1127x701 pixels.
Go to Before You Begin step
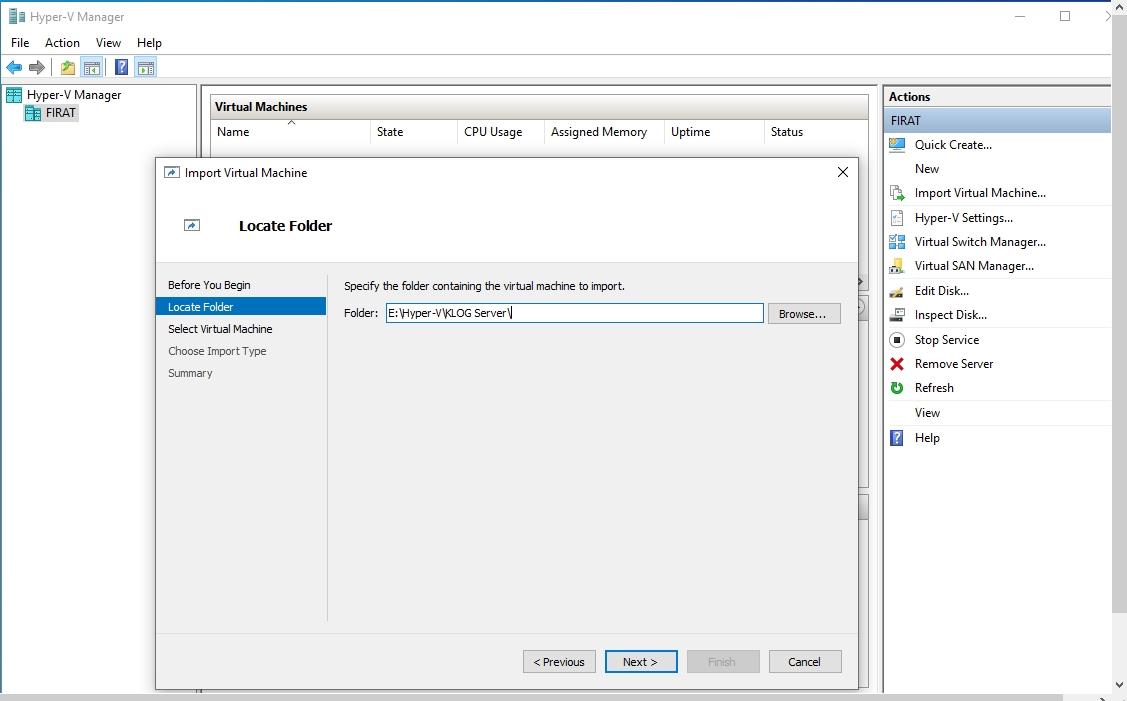209,285
